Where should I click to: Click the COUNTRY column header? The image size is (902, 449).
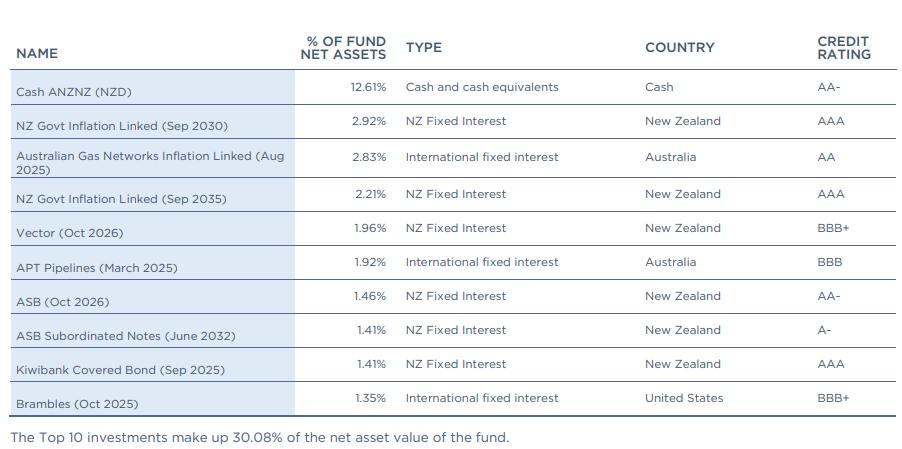[x=680, y=47]
